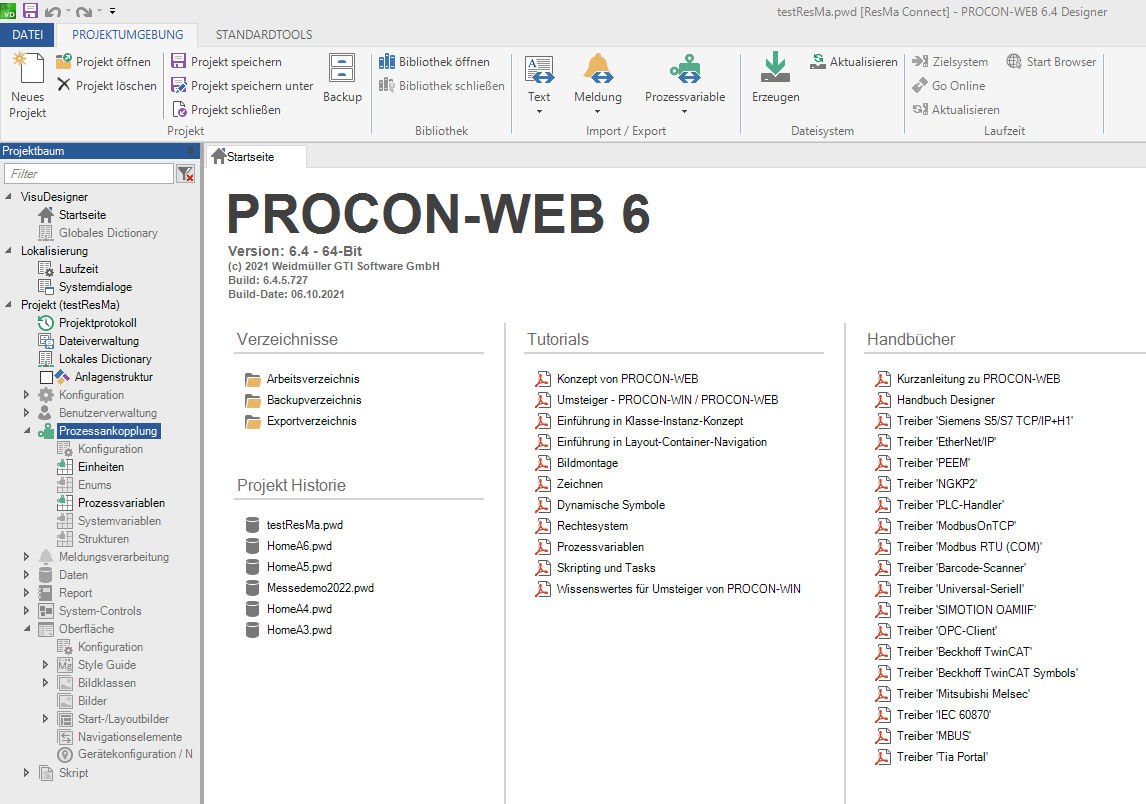Viewport: 1146px width, 804px height.
Task: Select Prozessvariablen in the project tree
Action: click(121, 503)
